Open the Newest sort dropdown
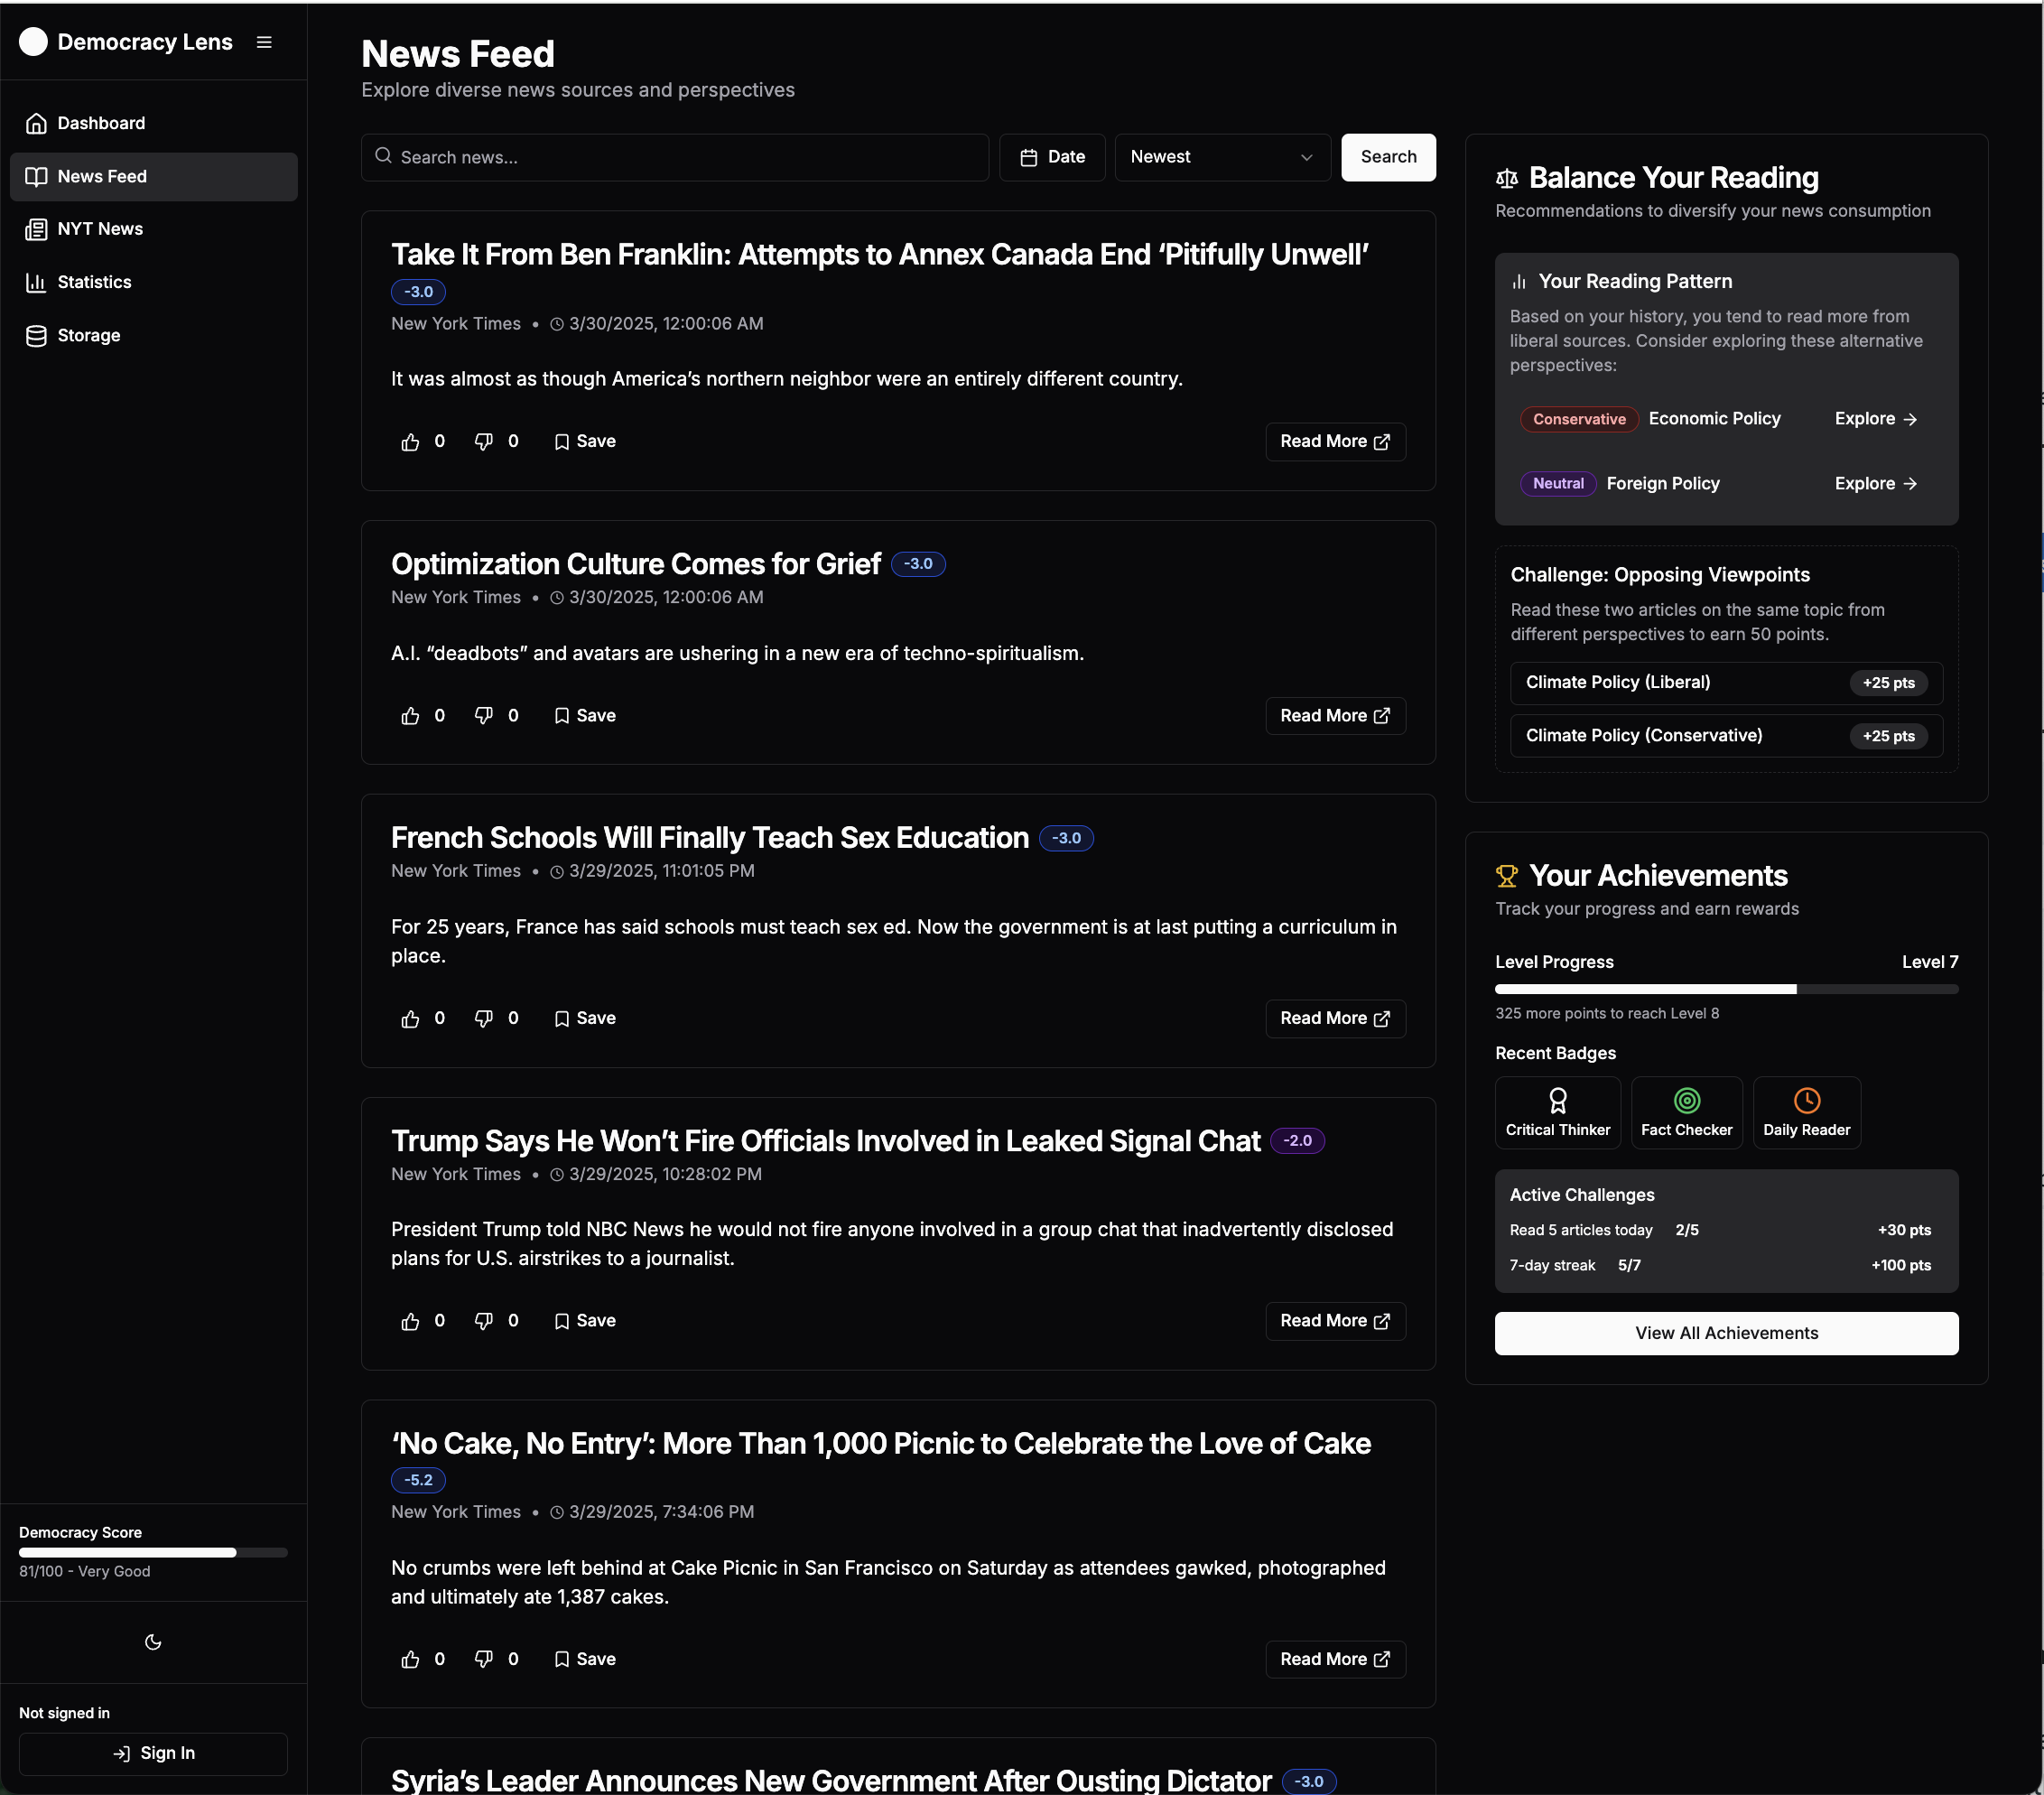 point(1221,157)
